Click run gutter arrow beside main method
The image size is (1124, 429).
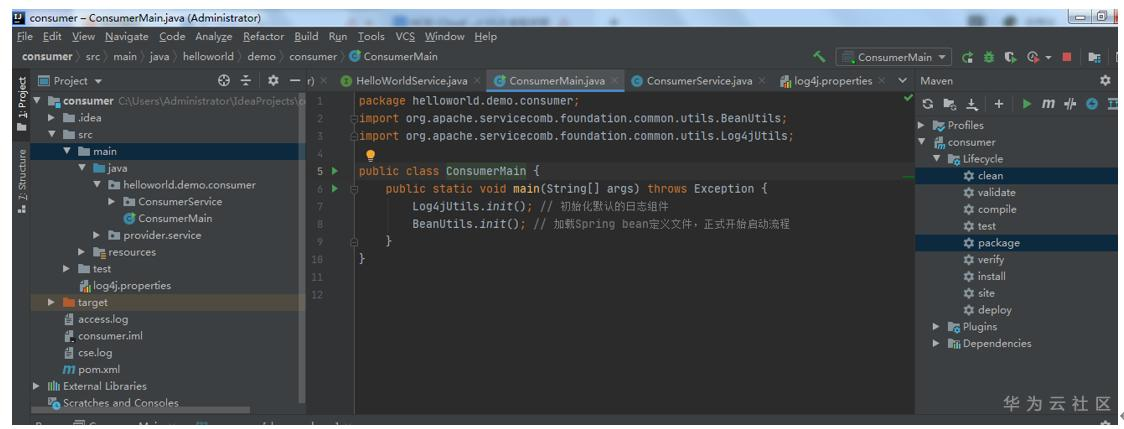[x=335, y=189]
